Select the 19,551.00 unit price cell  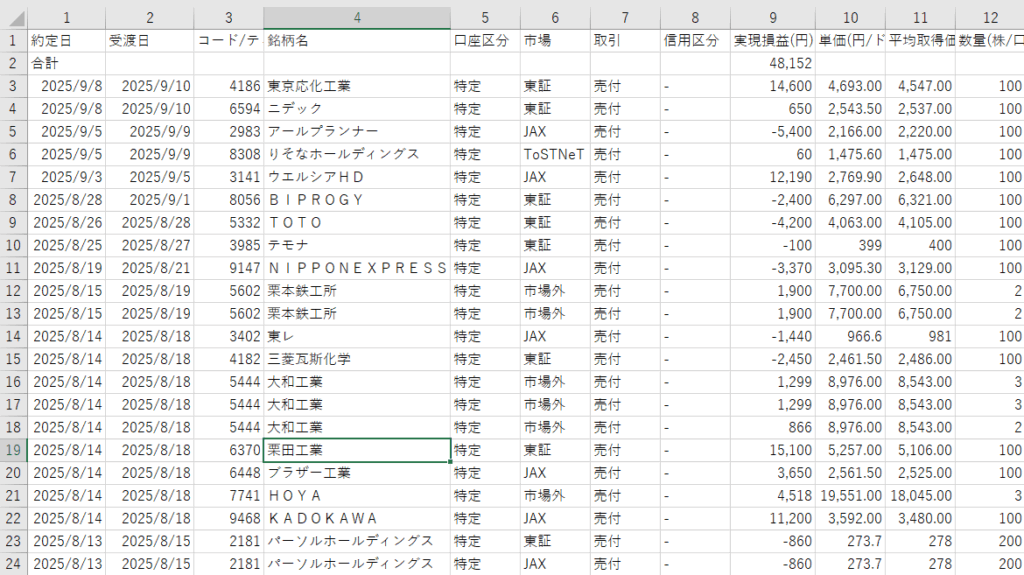click(850, 495)
